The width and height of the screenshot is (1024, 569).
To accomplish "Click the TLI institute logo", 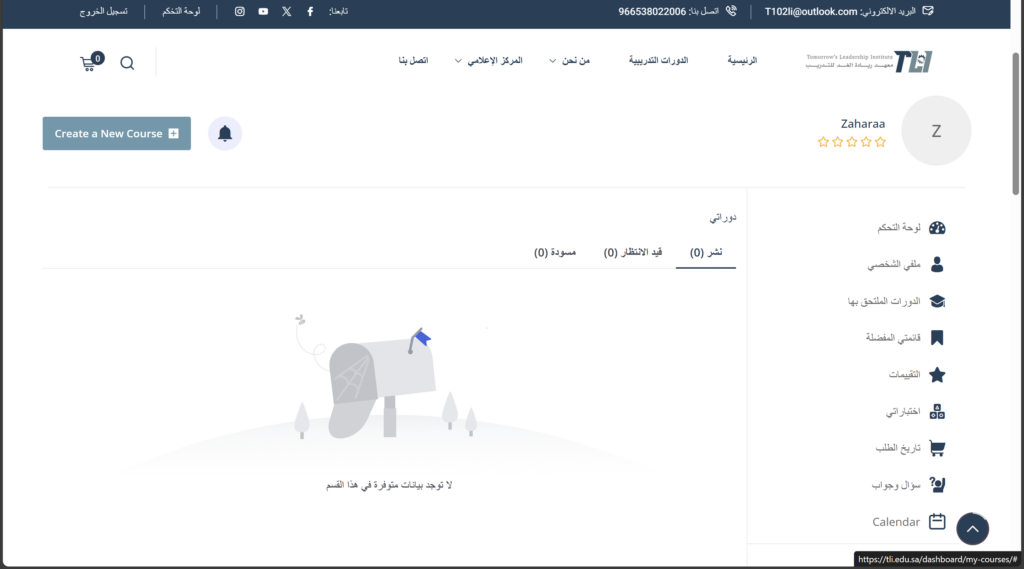I will [869, 62].
